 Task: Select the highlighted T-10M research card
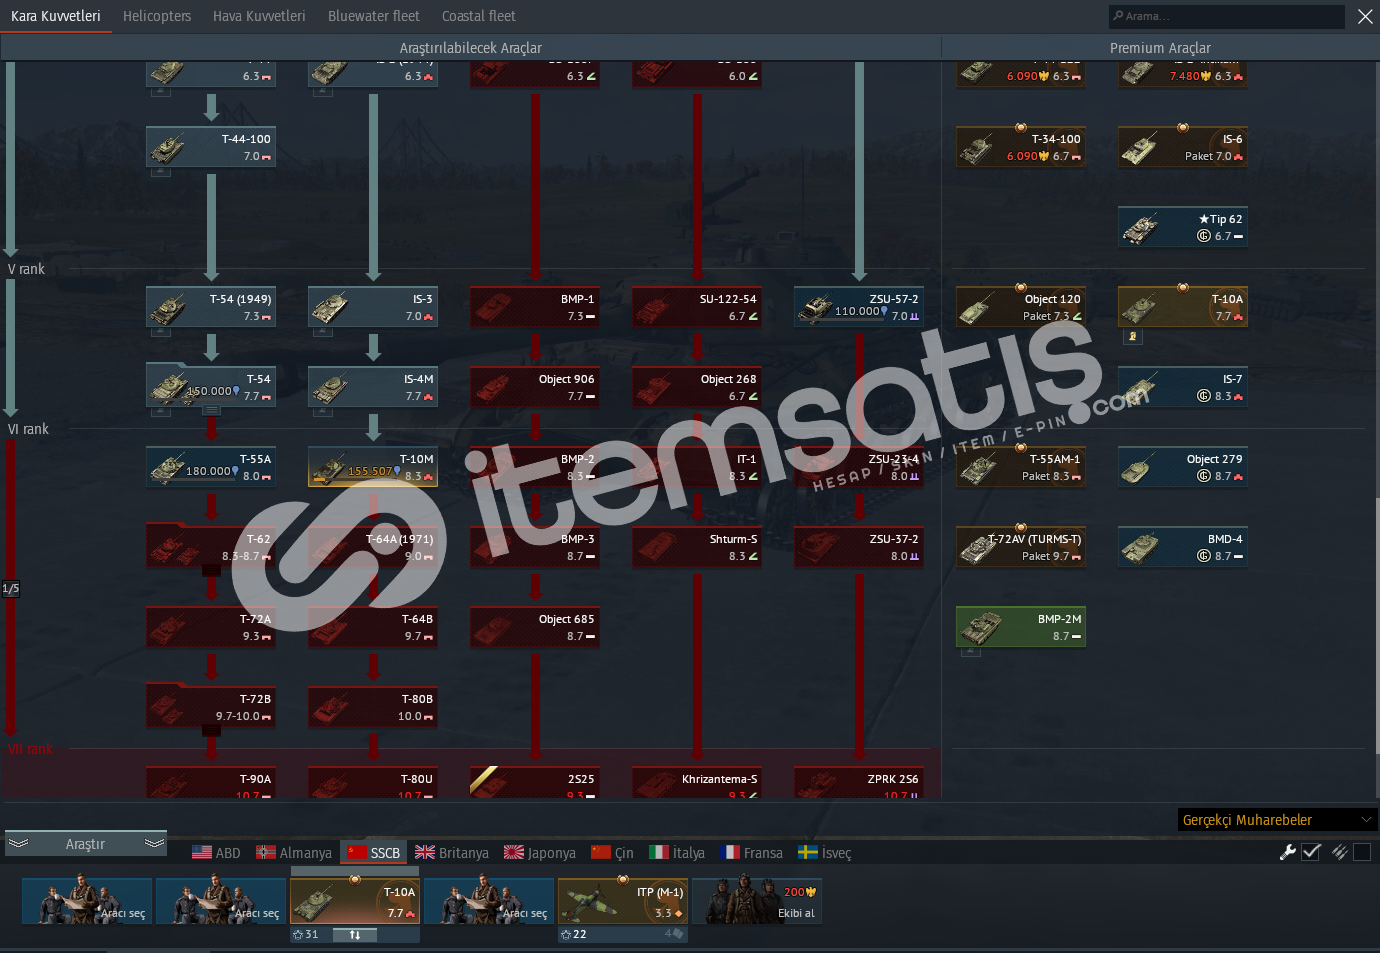pos(373,467)
